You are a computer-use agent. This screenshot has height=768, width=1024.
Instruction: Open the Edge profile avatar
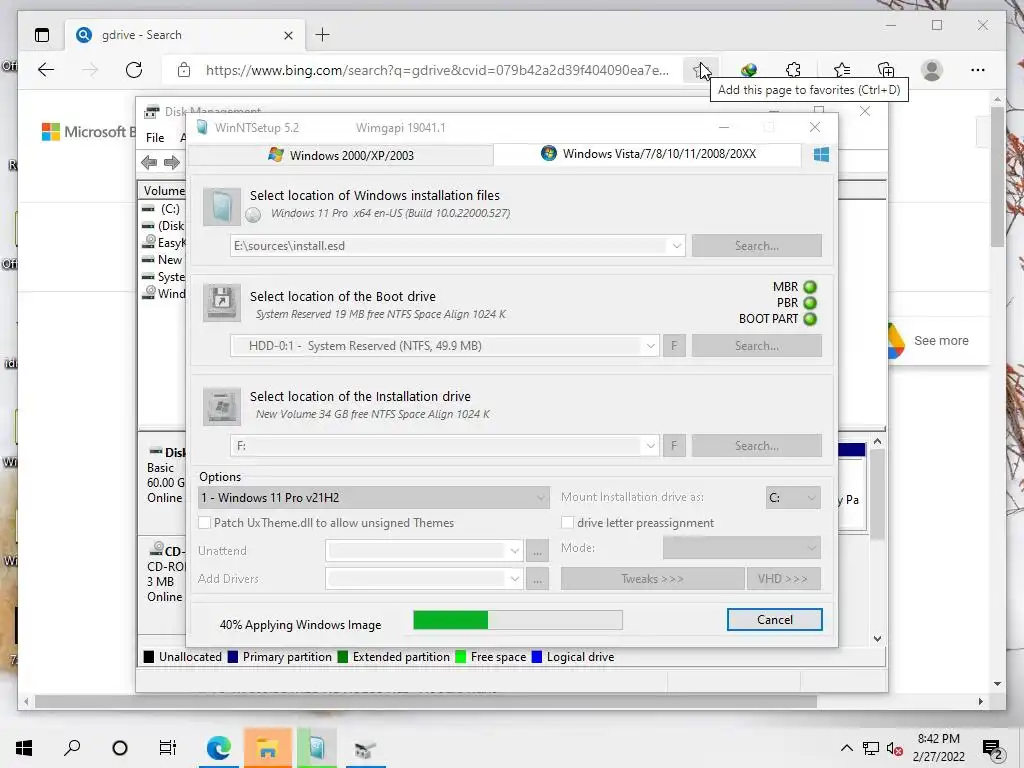(931, 70)
